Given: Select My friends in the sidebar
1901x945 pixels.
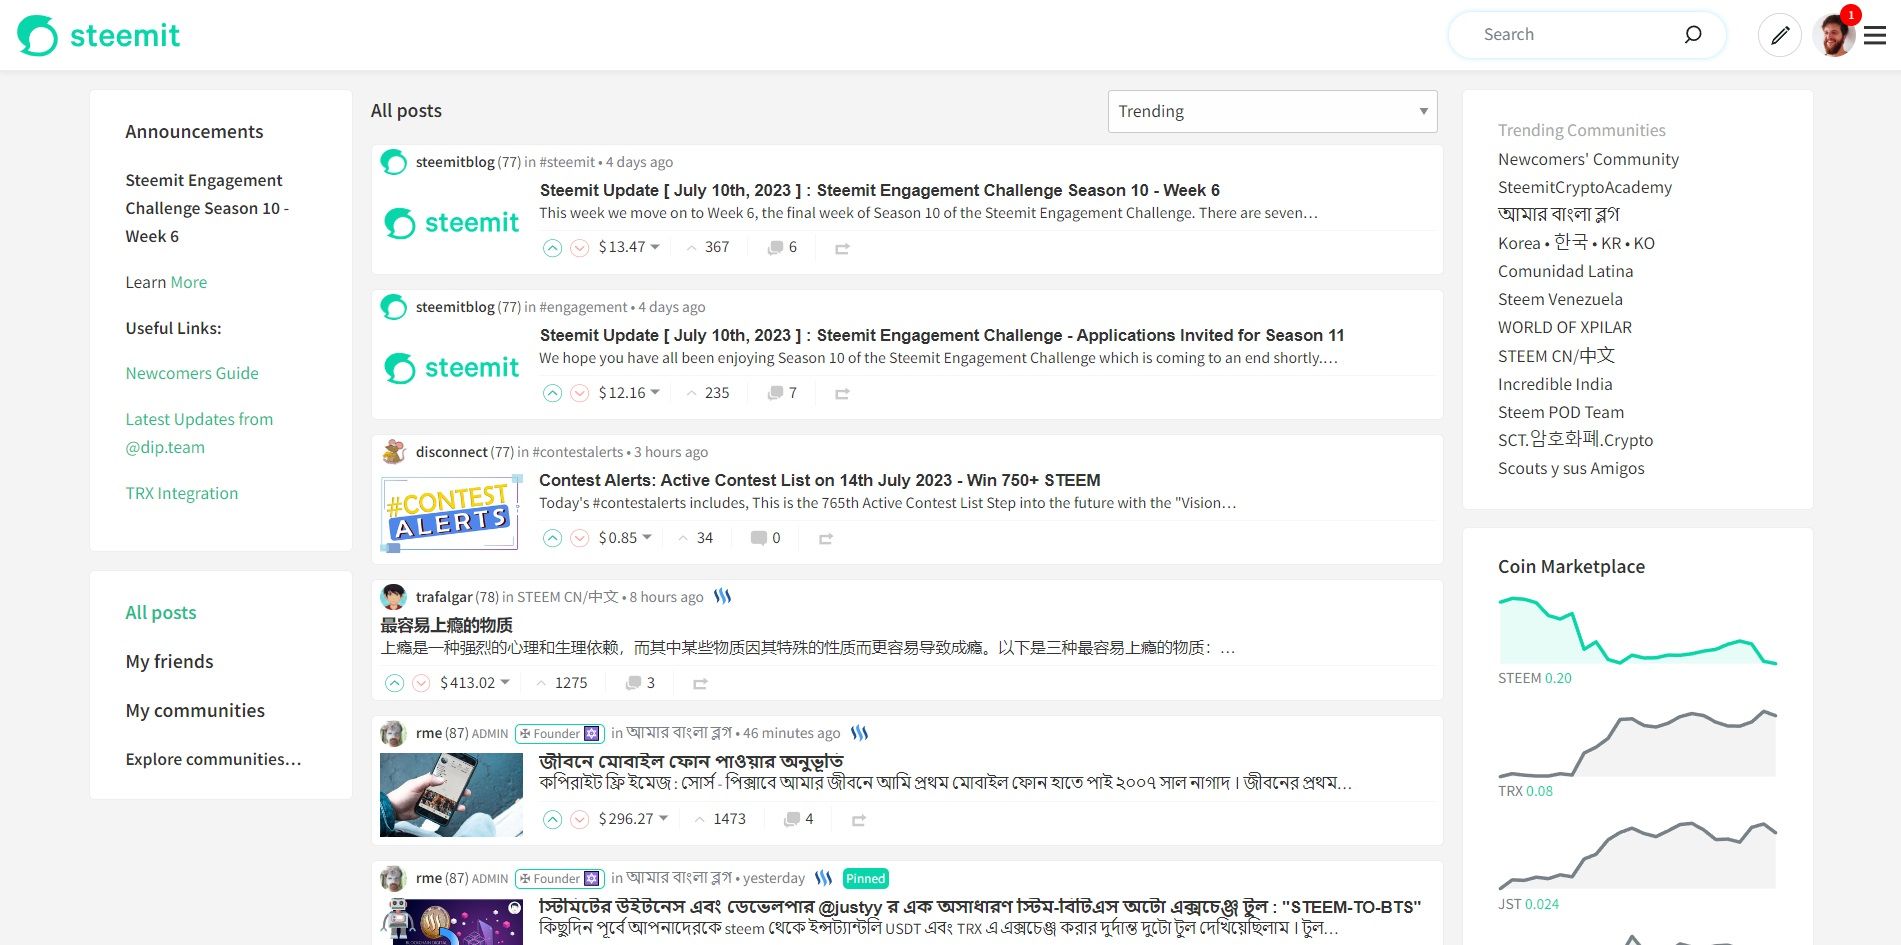Looking at the screenshot, I should pyautogui.click(x=169, y=661).
